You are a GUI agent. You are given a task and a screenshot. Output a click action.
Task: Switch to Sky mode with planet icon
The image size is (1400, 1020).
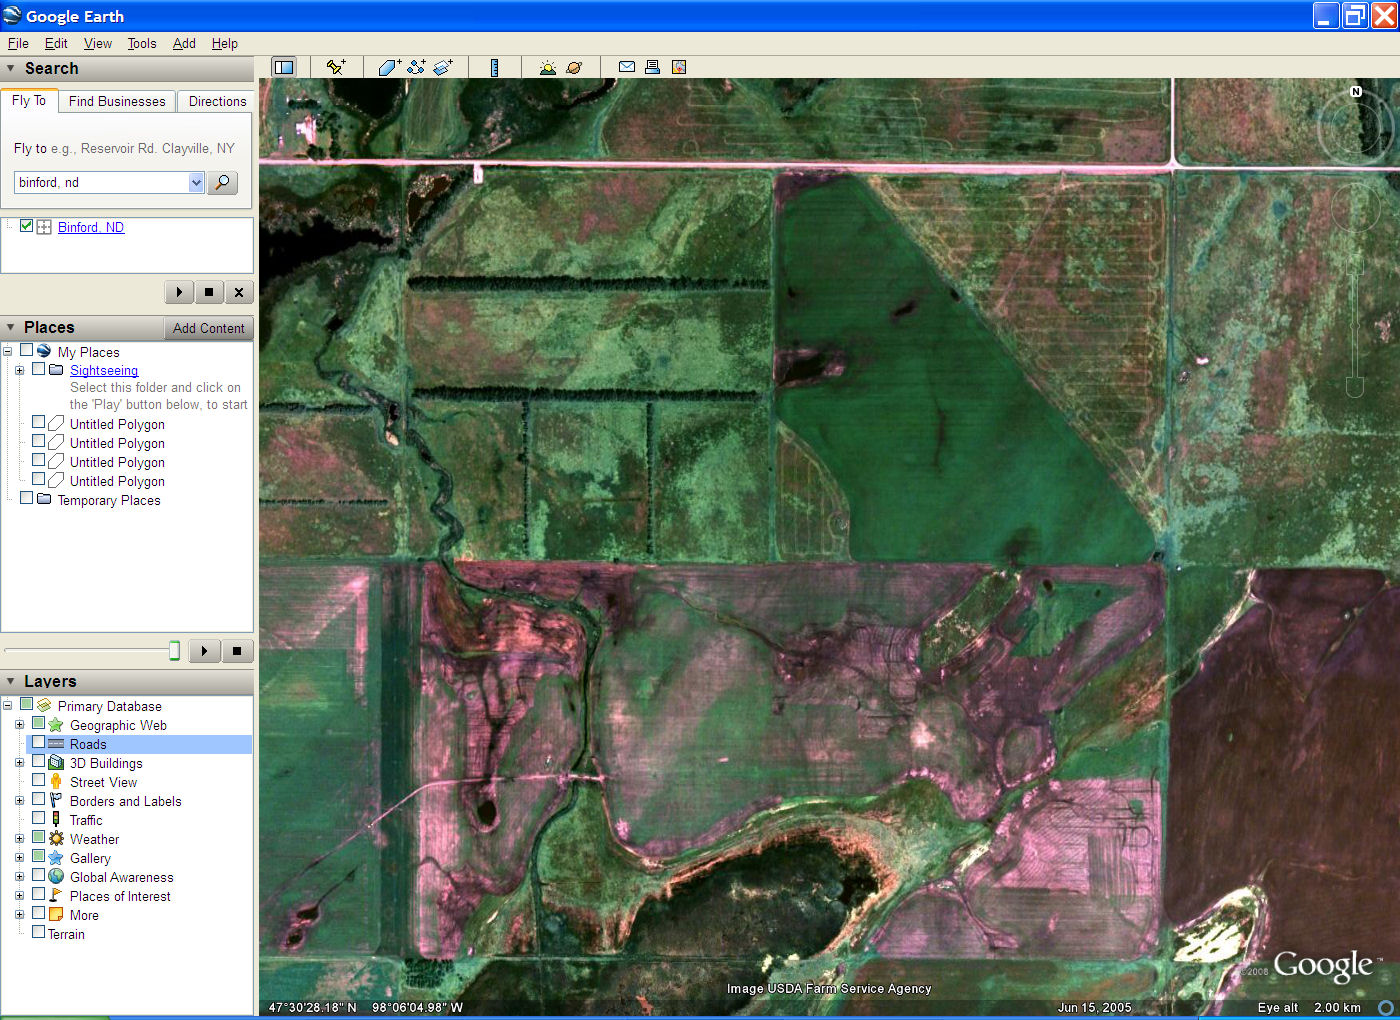pyautogui.click(x=574, y=67)
